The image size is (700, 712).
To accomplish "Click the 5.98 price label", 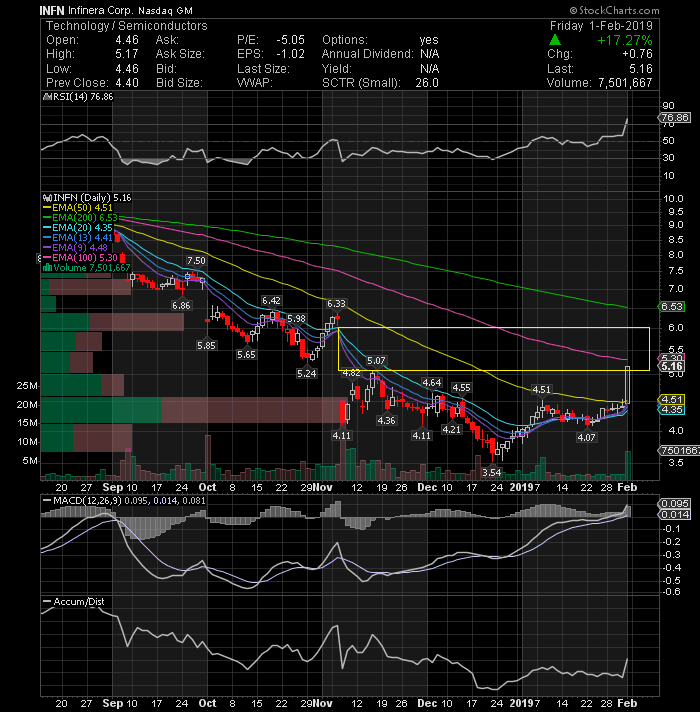I will click(296, 319).
